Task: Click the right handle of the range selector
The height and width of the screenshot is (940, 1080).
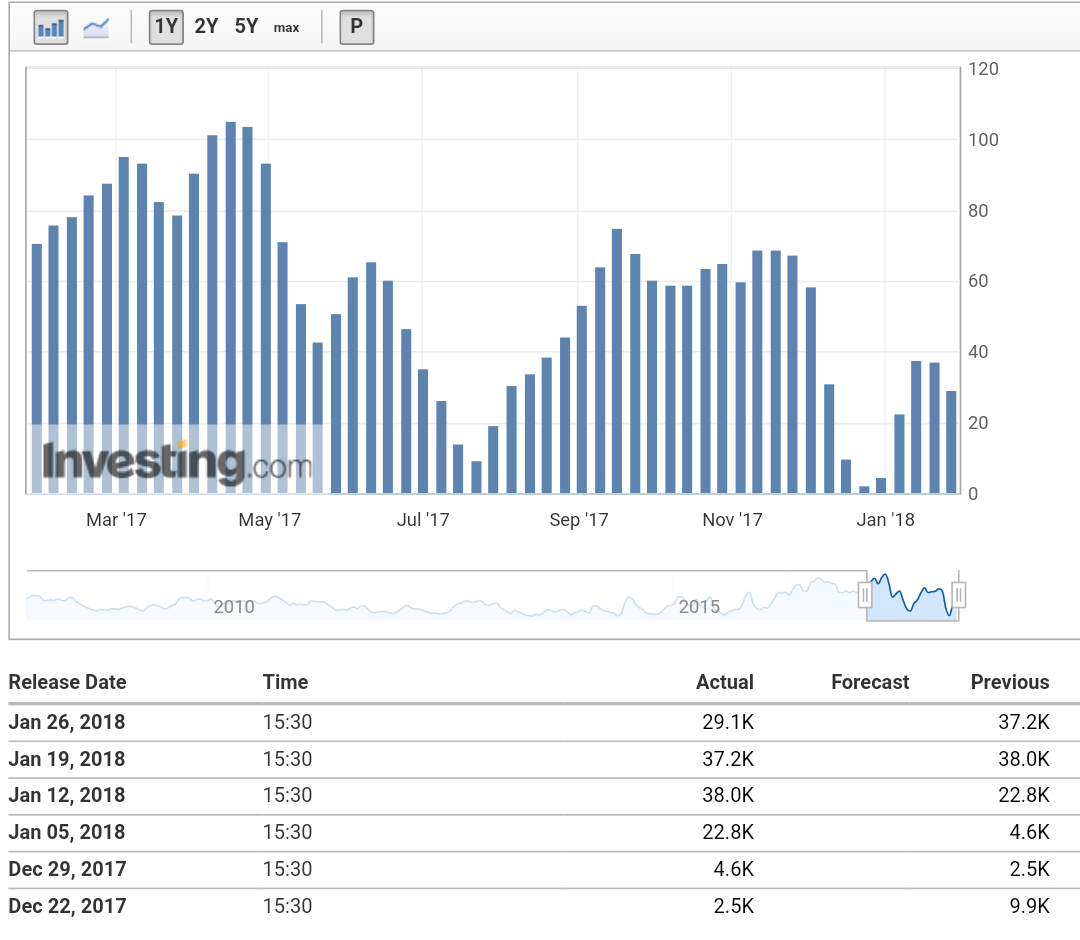Action: 957,593
